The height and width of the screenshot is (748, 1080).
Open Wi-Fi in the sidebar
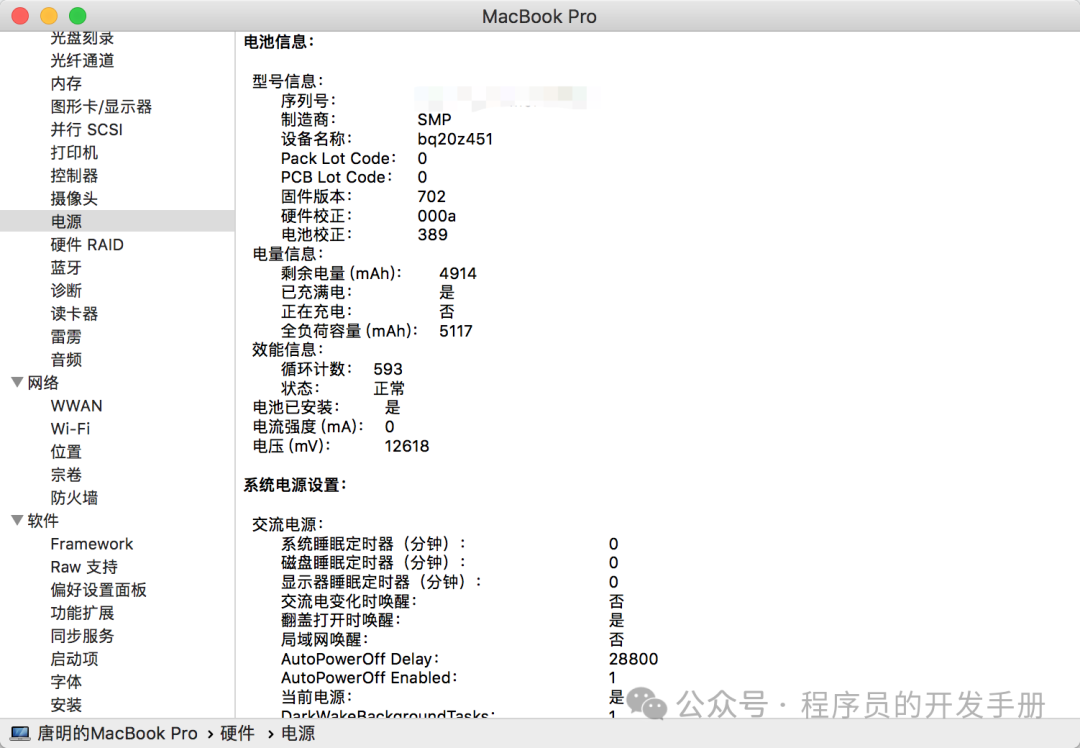(x=70, y=428)
